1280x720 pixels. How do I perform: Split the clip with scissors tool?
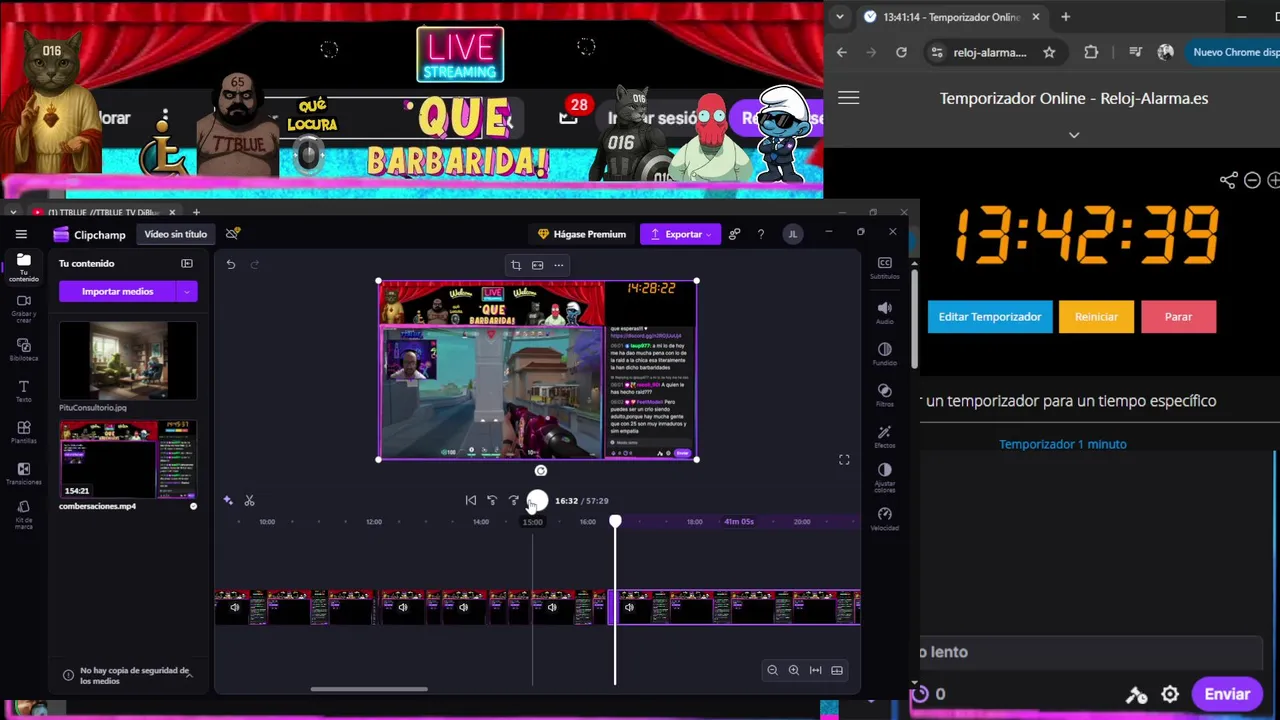pyautogui.click(x=250, y=500)
